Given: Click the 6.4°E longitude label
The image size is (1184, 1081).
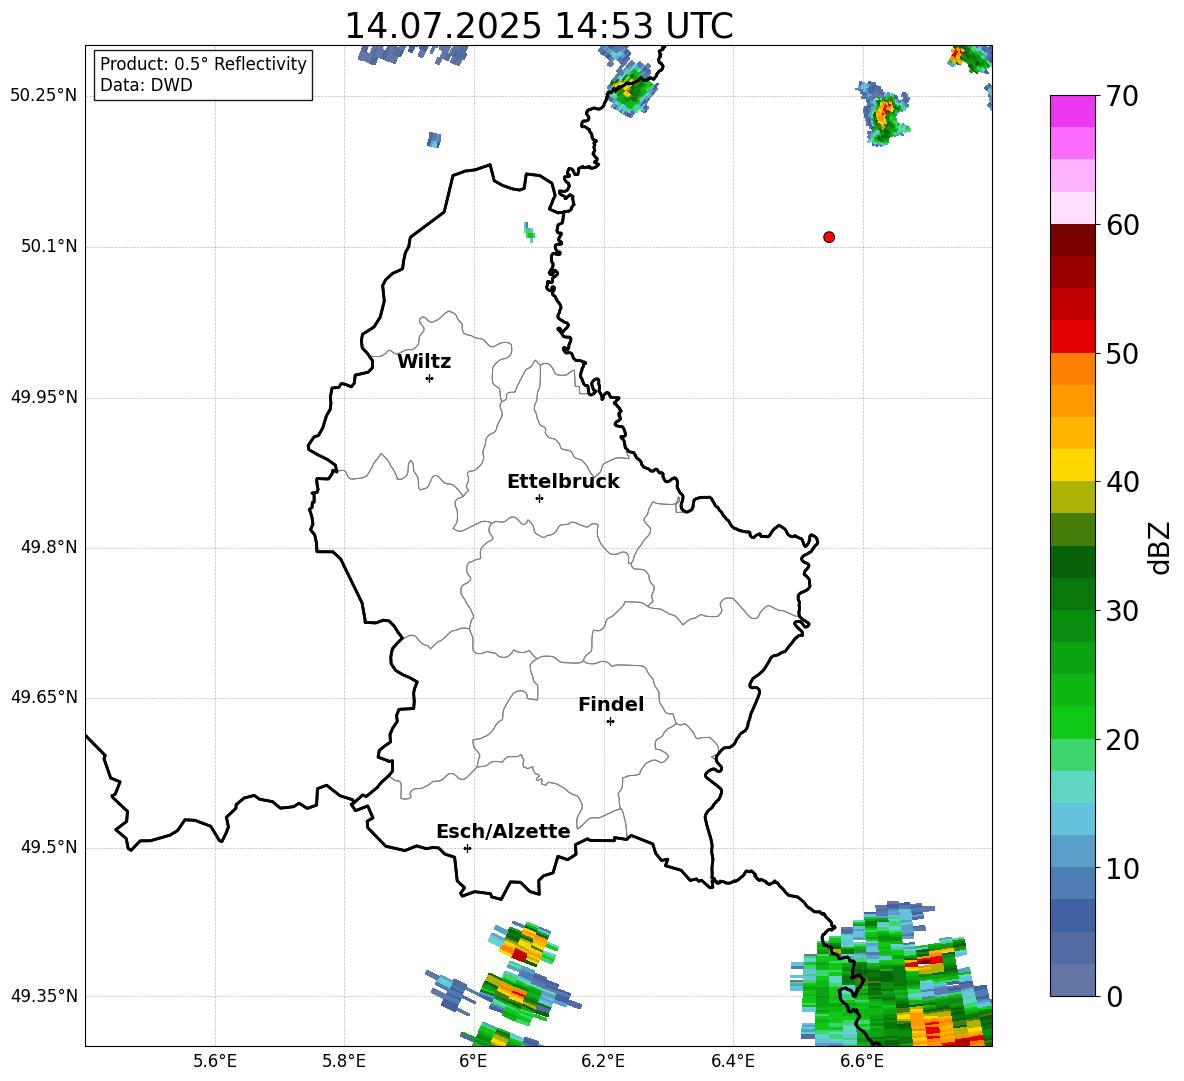Looking at the screenshot, I should [x=732, y=1061].
